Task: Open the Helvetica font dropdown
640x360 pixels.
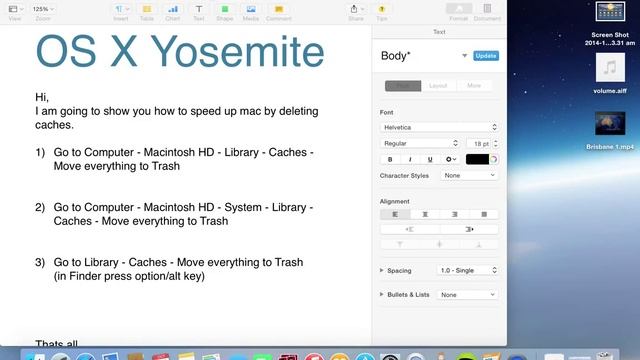Action: [439, 127]
